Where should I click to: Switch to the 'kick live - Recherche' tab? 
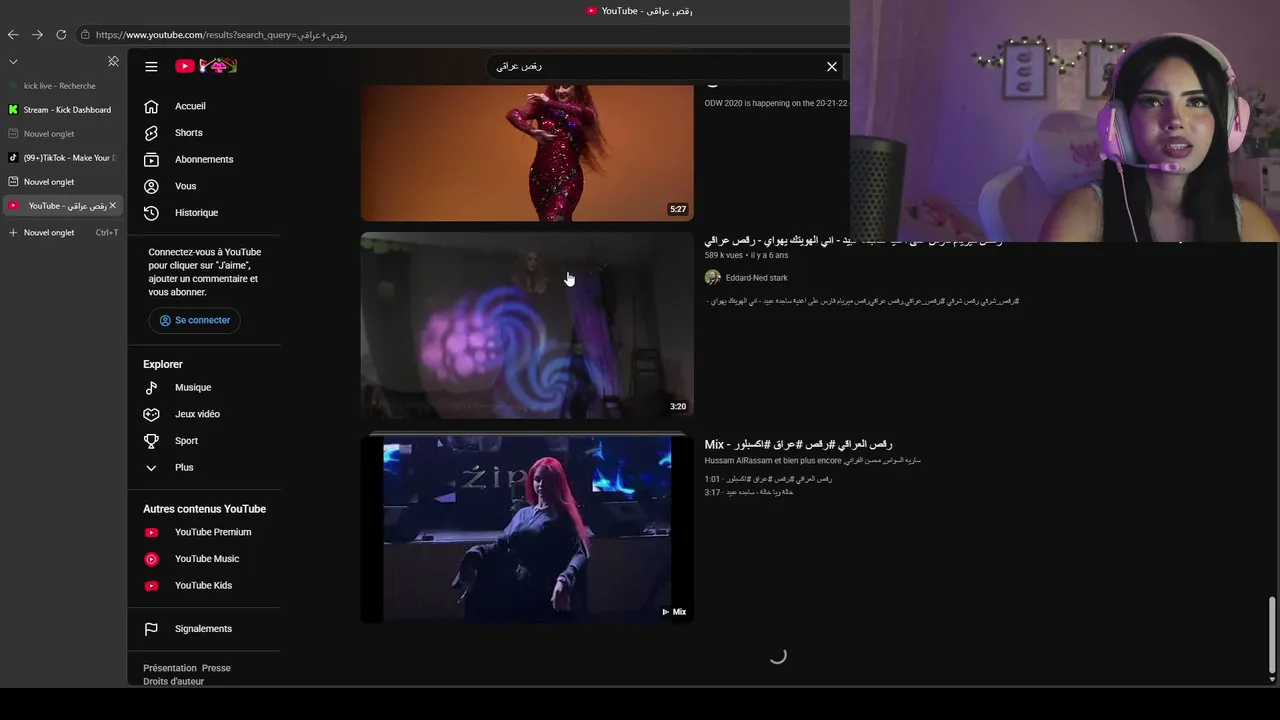[x=62, y=86]
